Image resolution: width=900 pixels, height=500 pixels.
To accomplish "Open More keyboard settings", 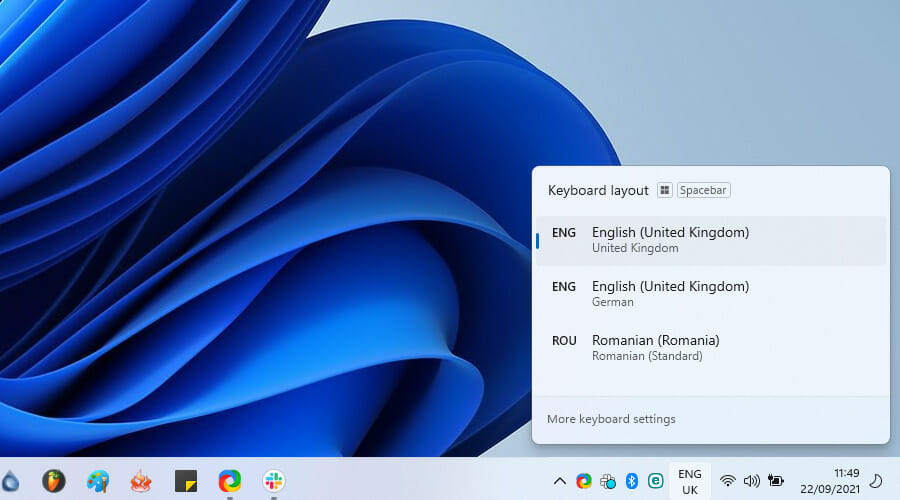I will click(x=611, y=419).
